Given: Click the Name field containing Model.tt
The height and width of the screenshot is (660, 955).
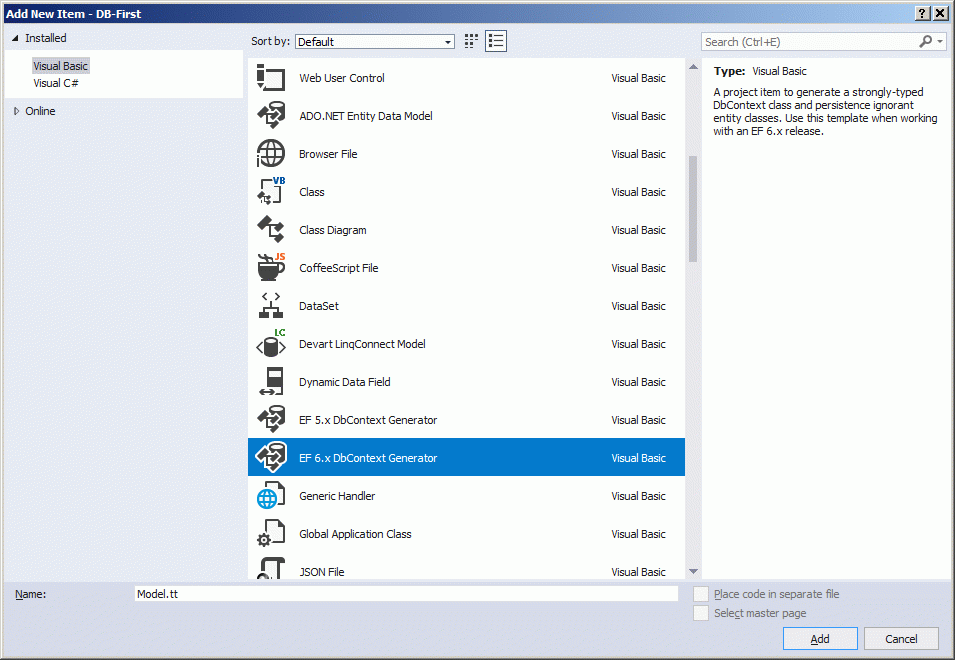Looking at the screenshot, I should tap(406, 594).
